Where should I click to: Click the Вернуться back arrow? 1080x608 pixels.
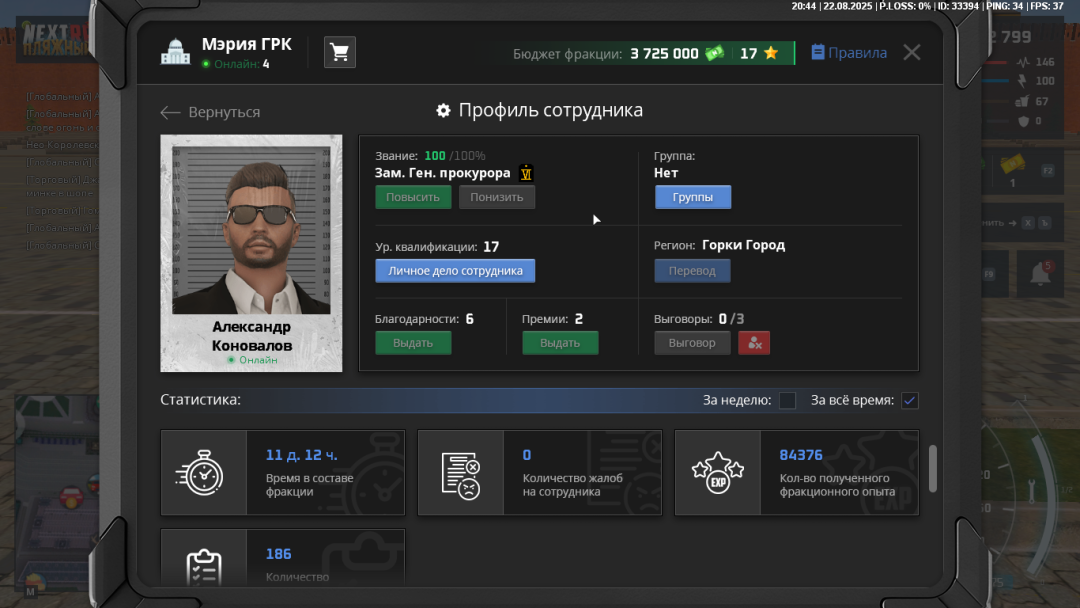coord(170,113)
